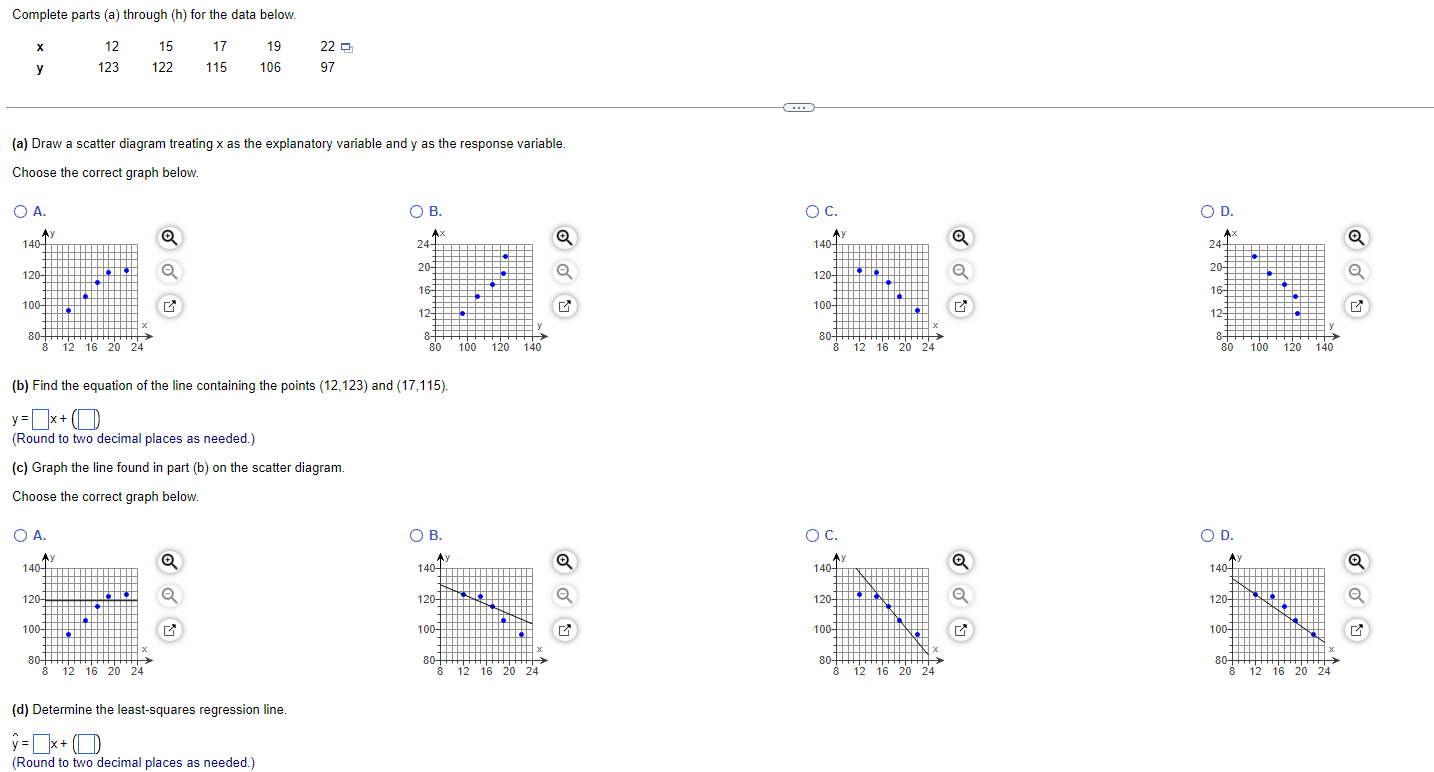The image size is (1434, 772).
Task: Open graph B part (a) in enlarged view
Action: (564, 305)
